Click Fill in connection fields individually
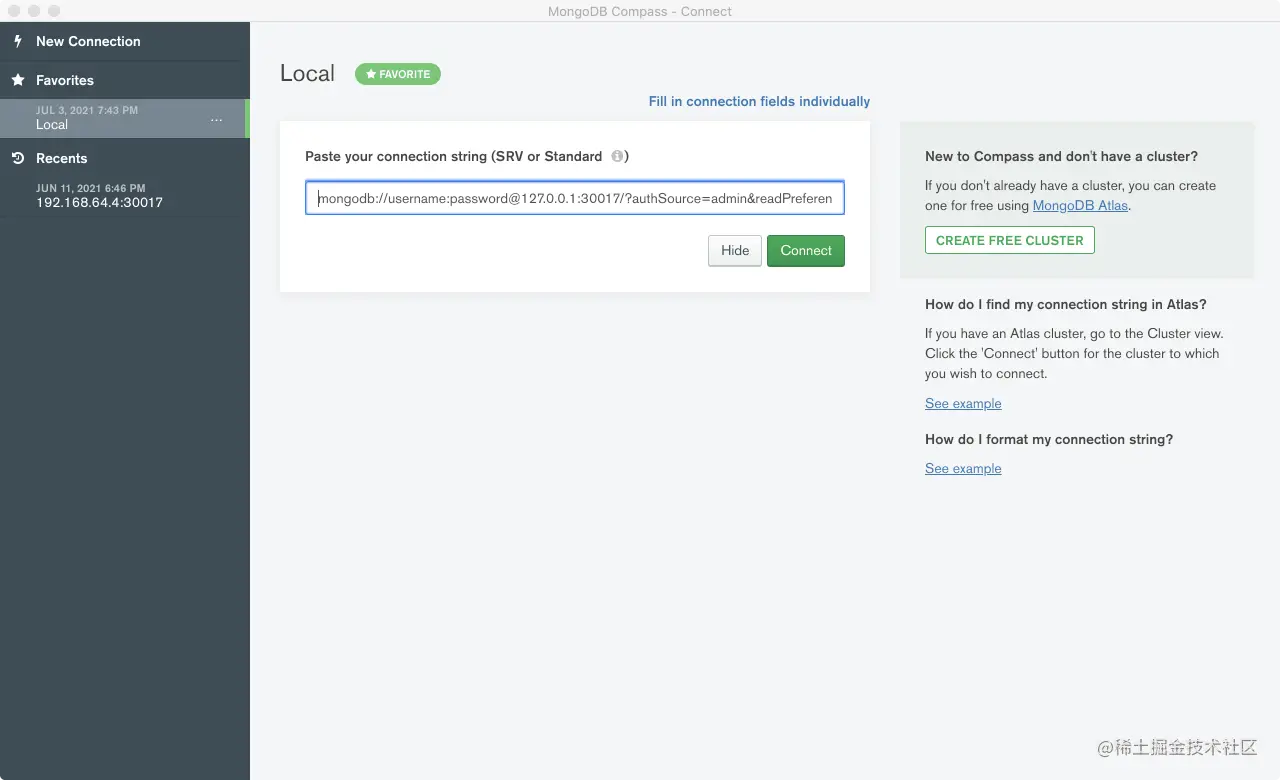The width and height of the screenshot is (1280, 780). pos(759,101)
